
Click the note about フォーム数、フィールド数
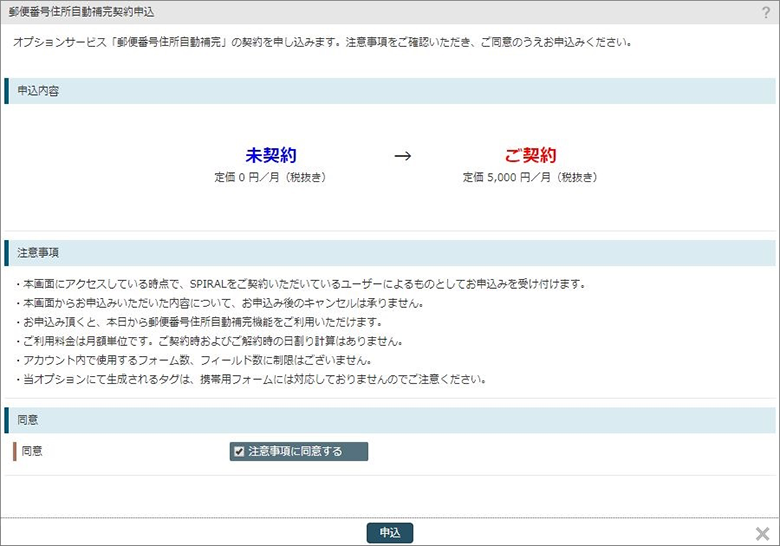[x=194, y=360]
